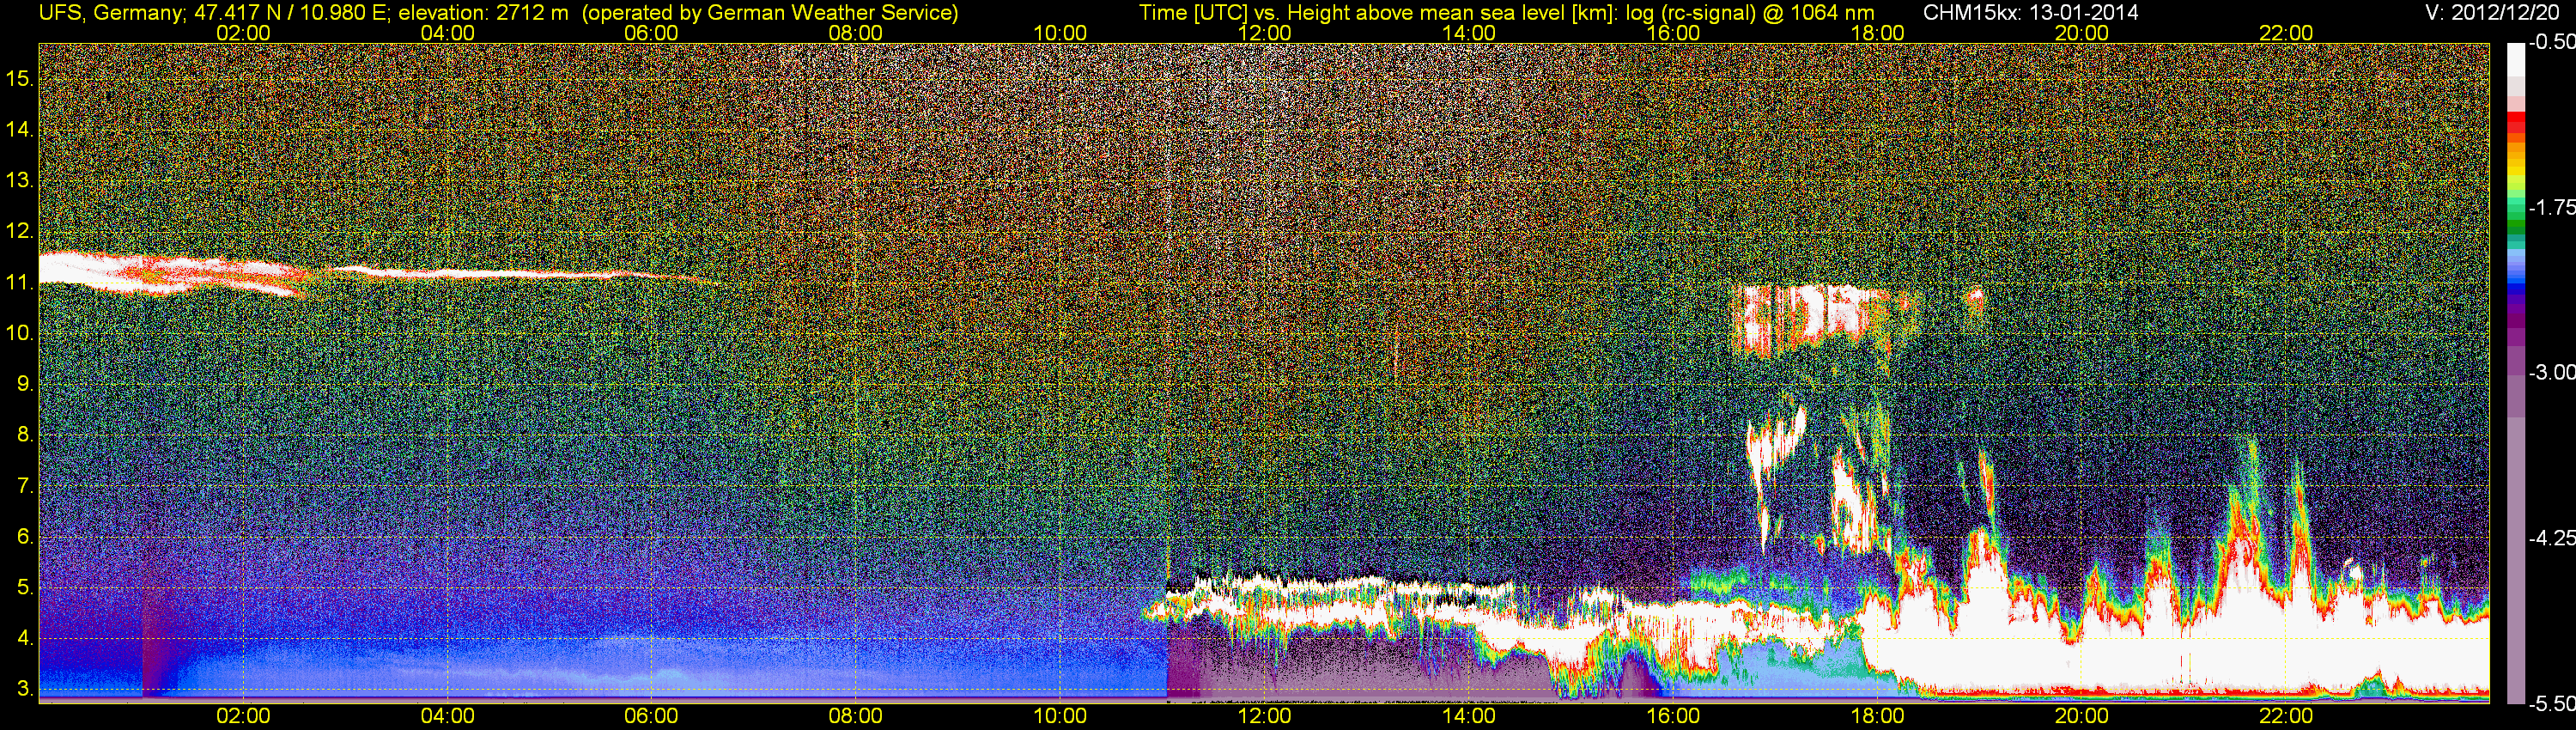Click the 22:00 label on the top time axis

pyautogui.click(x=2286, y=33)
